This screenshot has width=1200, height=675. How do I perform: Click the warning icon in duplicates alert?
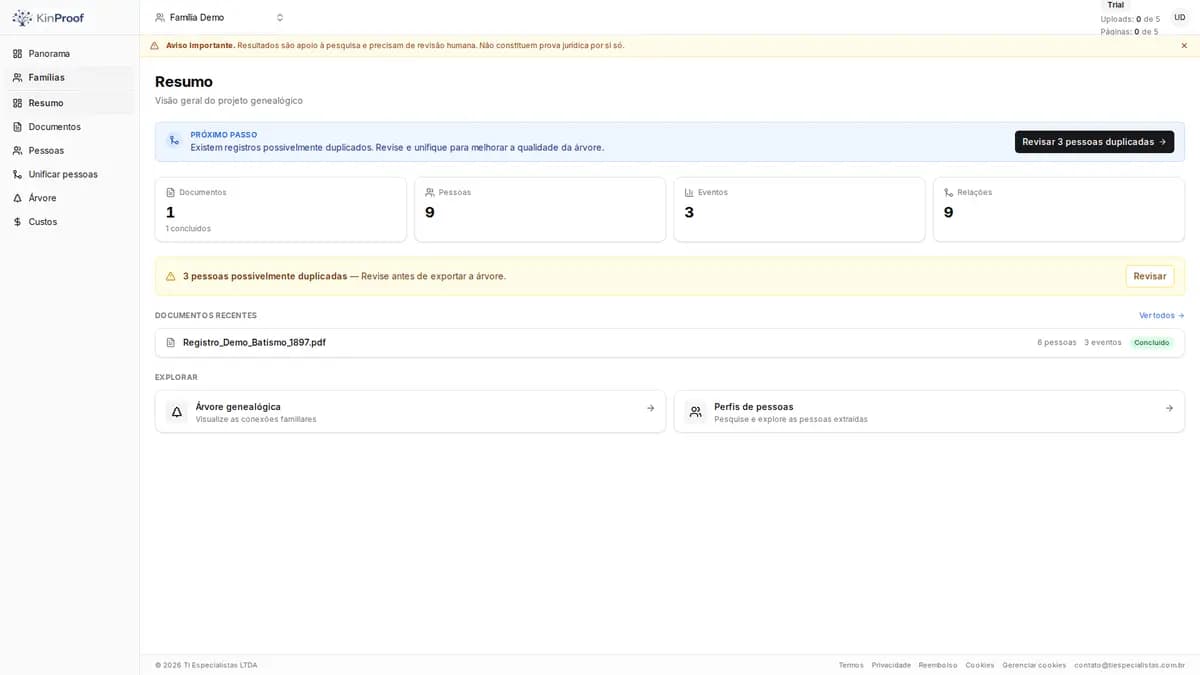click(170, 277)
